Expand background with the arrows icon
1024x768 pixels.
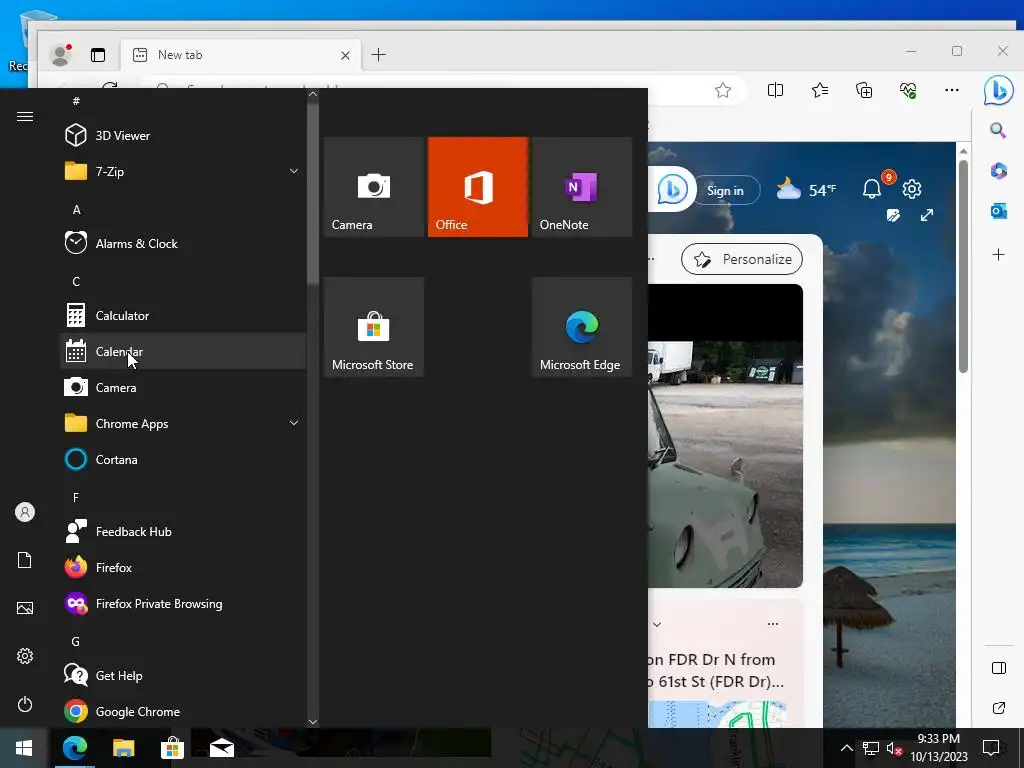(927, 215)
